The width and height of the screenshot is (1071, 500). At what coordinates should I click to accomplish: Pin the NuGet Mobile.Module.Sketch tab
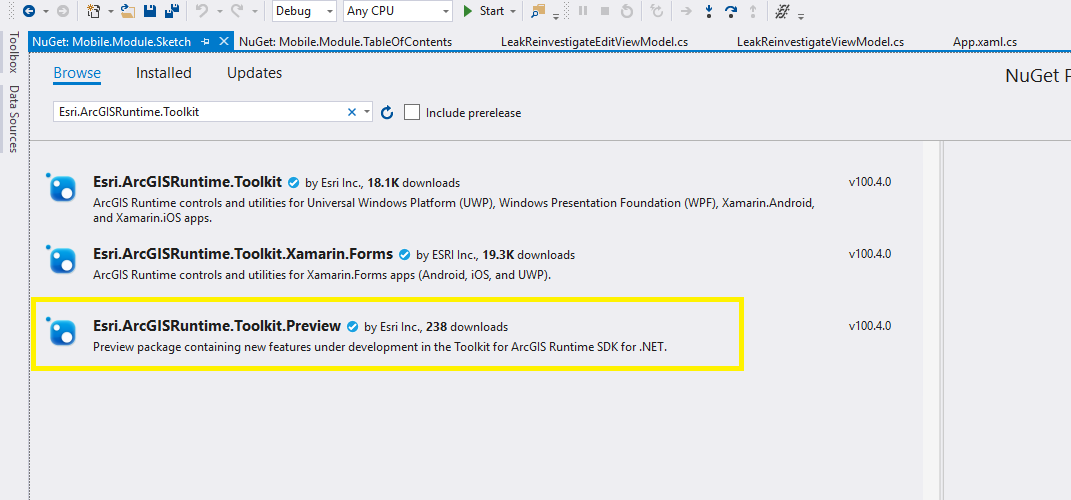(x=206, y=42)
